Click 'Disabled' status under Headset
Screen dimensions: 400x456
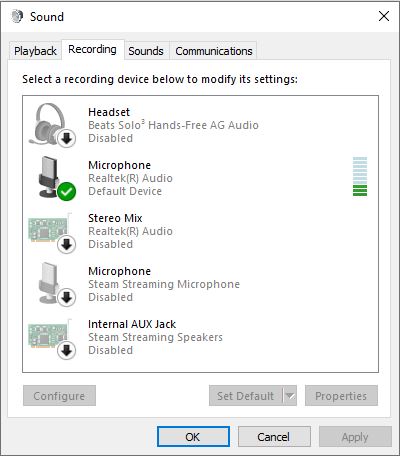pyautogui.click(x=111, y=138)
